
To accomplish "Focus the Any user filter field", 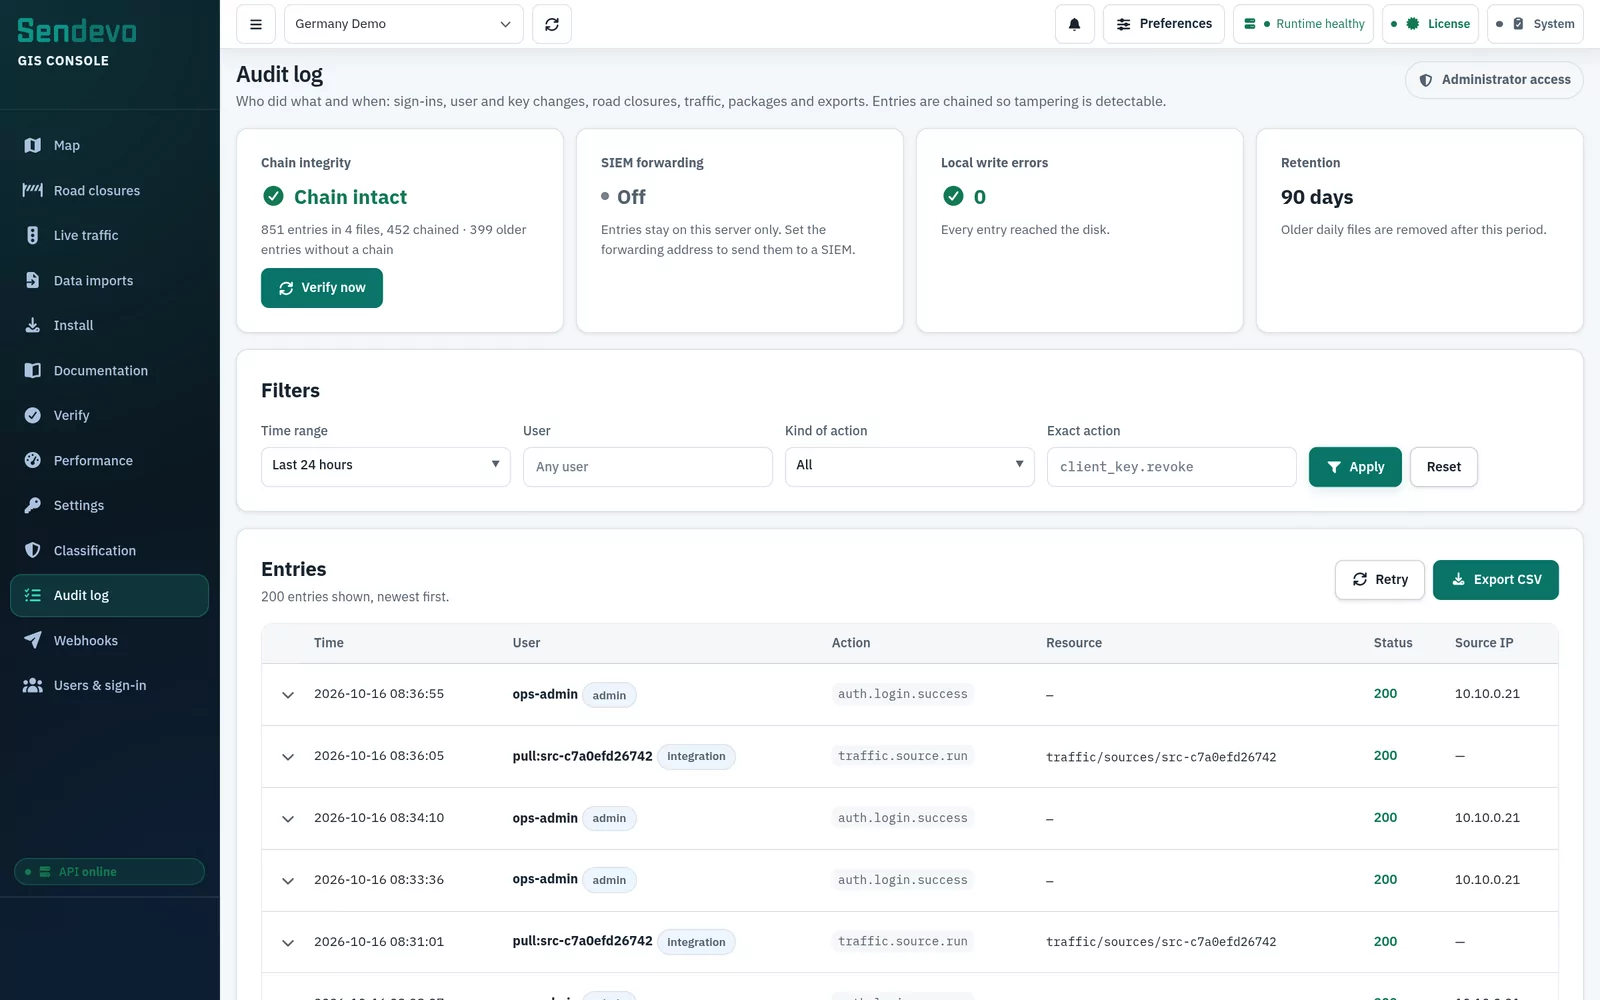I will pos(648,467).
